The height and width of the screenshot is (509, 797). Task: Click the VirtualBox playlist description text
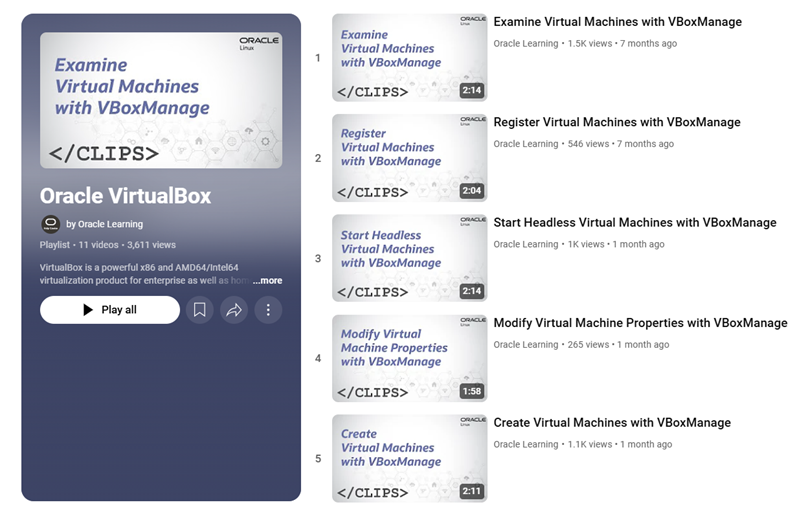(145, 274)
